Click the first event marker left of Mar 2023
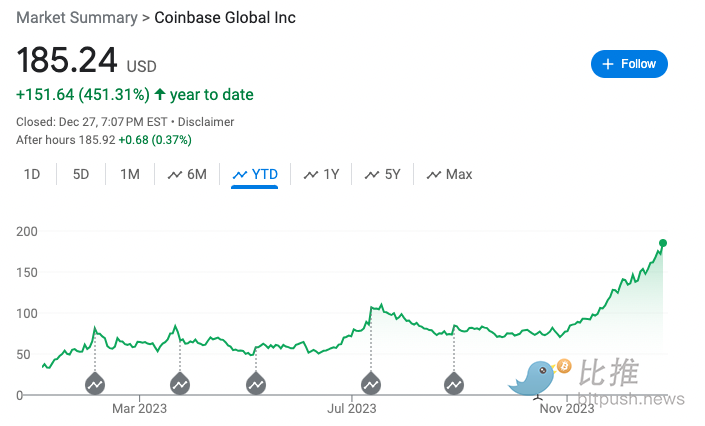The image size is (705, 426). click(95, 383)
